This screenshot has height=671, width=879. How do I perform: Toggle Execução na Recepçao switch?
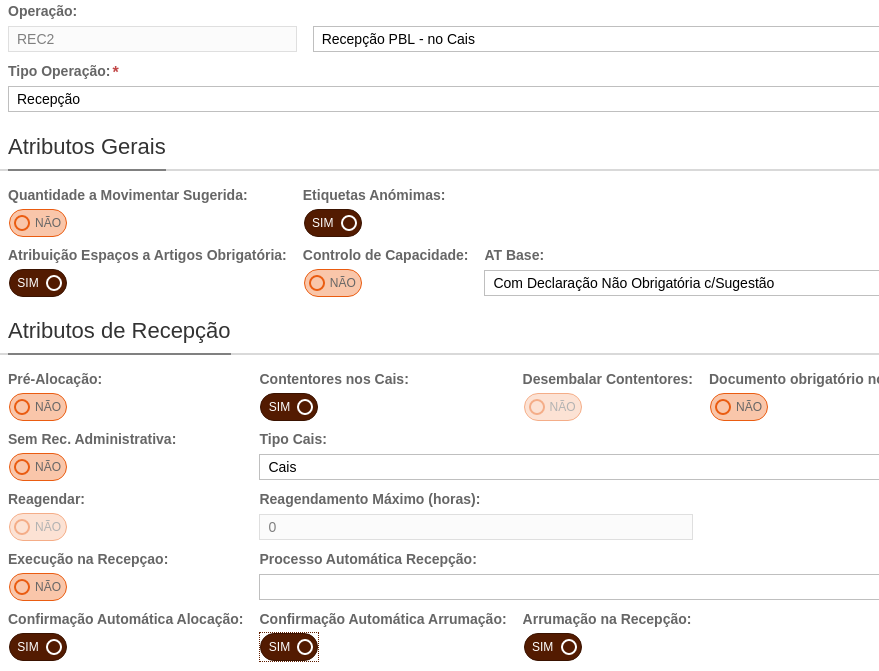[x=38, y=587]
